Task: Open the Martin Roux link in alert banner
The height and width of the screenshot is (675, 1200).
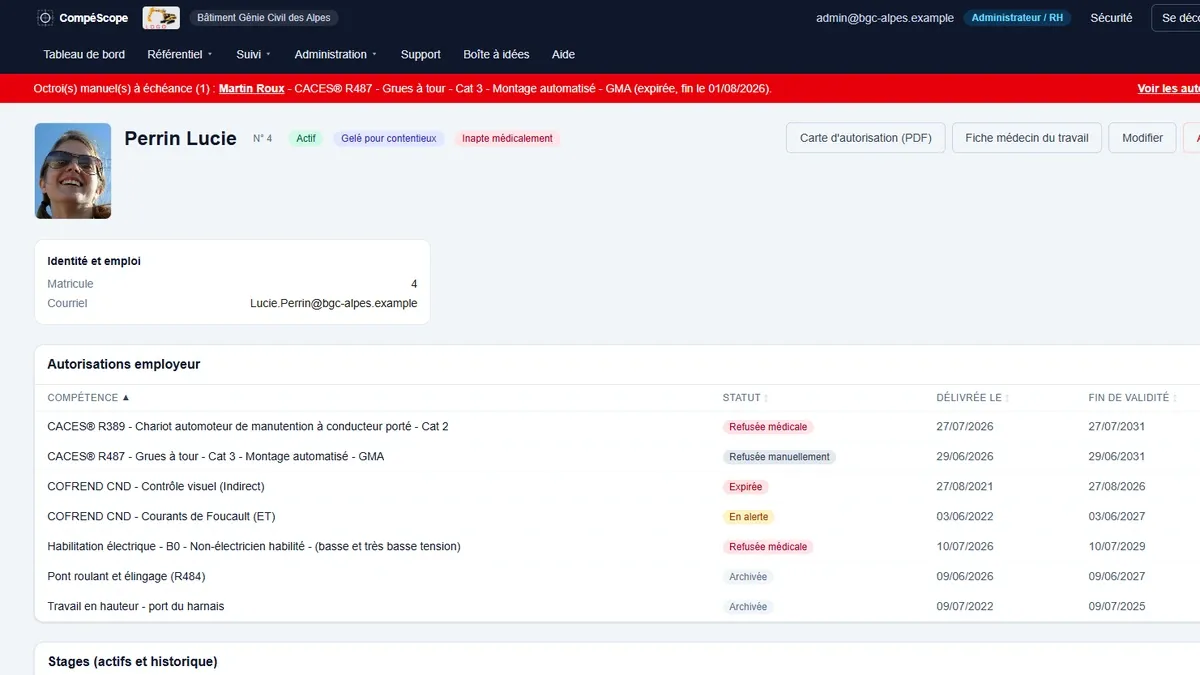Action: (x=252, y=88)
